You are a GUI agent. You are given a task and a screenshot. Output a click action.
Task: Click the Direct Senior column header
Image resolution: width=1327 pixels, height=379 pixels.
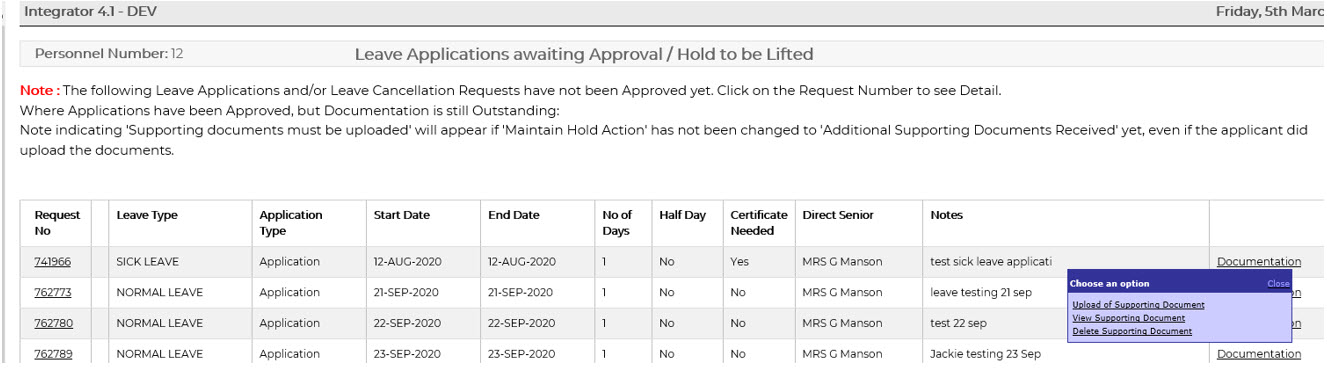click(x=838, y=215)
